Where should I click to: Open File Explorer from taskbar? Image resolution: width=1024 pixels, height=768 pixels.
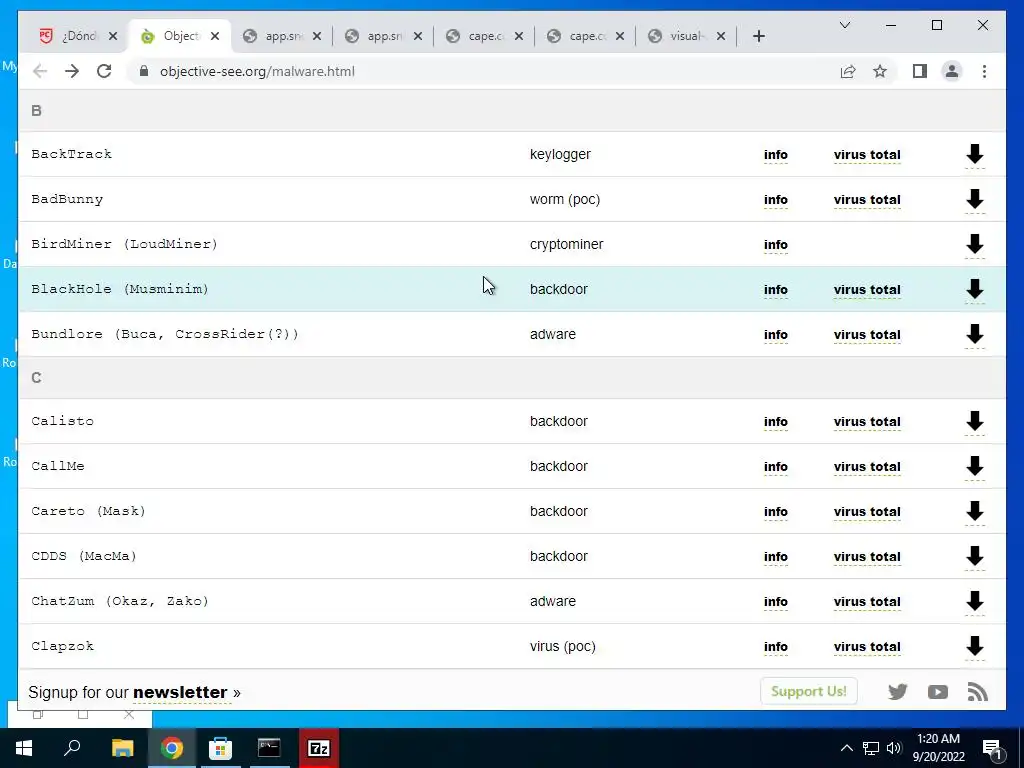tap(122, 748)
